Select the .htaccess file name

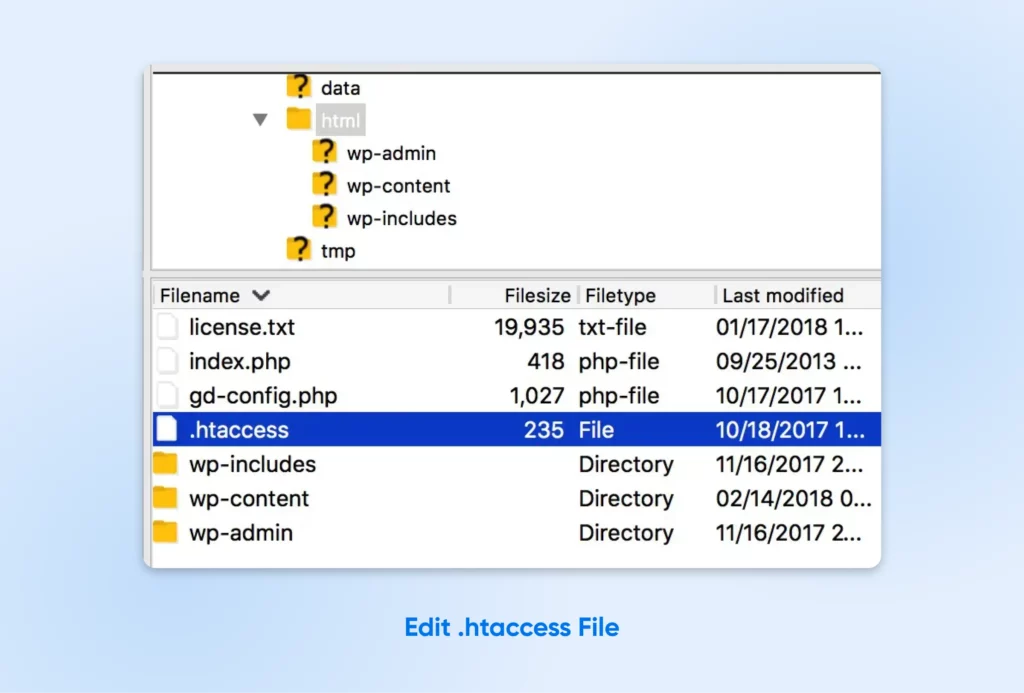239,430
